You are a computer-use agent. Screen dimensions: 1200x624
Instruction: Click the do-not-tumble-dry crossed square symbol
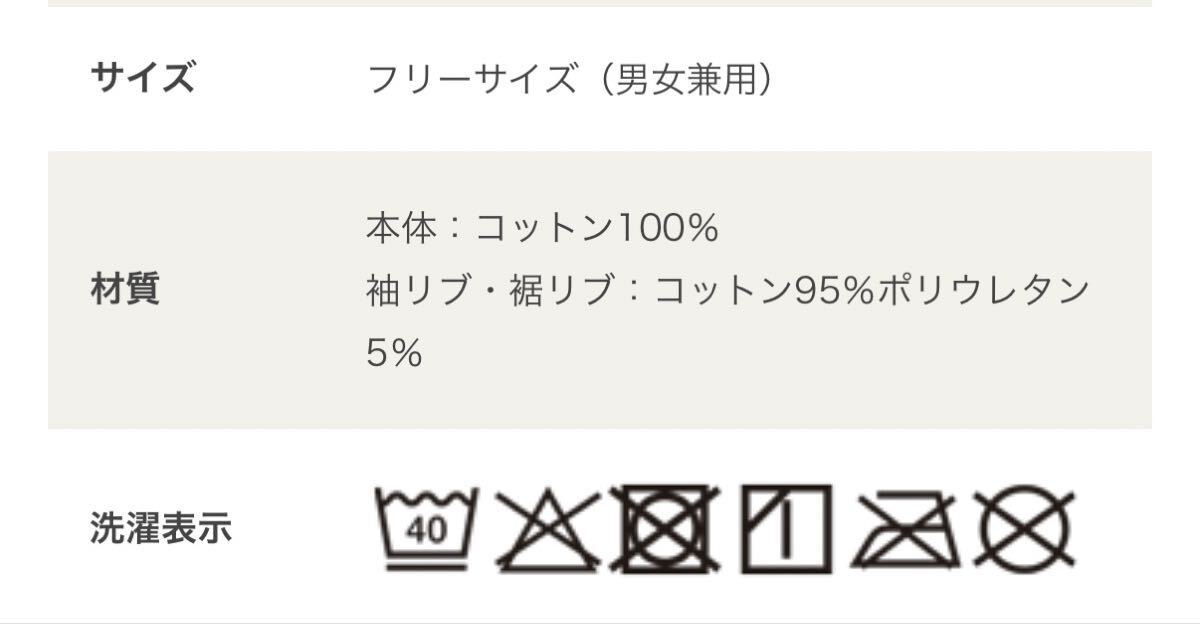667,527
